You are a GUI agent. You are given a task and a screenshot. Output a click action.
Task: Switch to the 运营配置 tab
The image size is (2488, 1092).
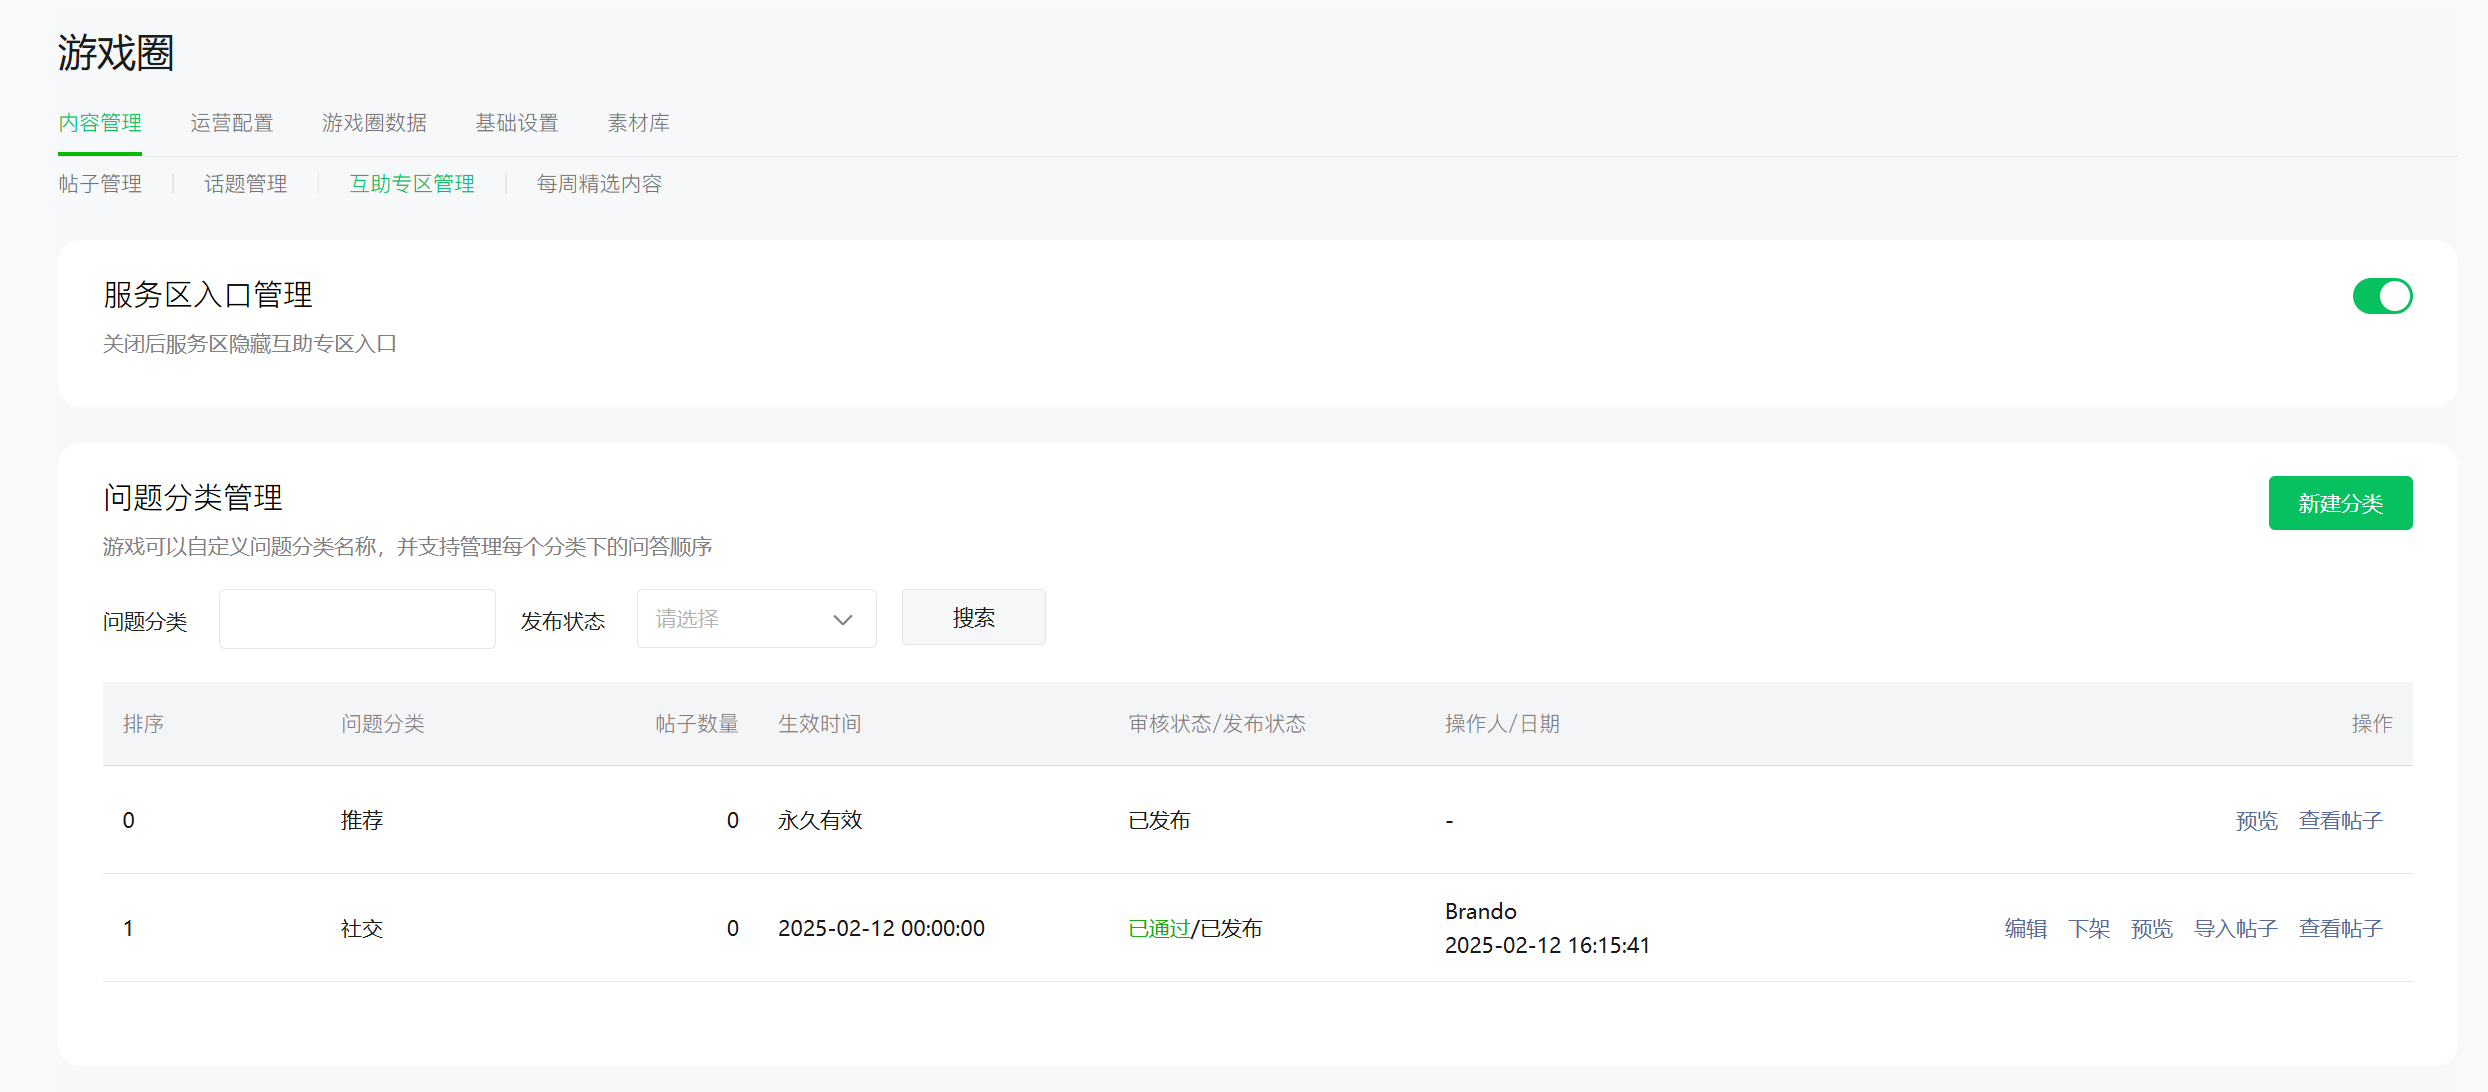coord(232,123)
